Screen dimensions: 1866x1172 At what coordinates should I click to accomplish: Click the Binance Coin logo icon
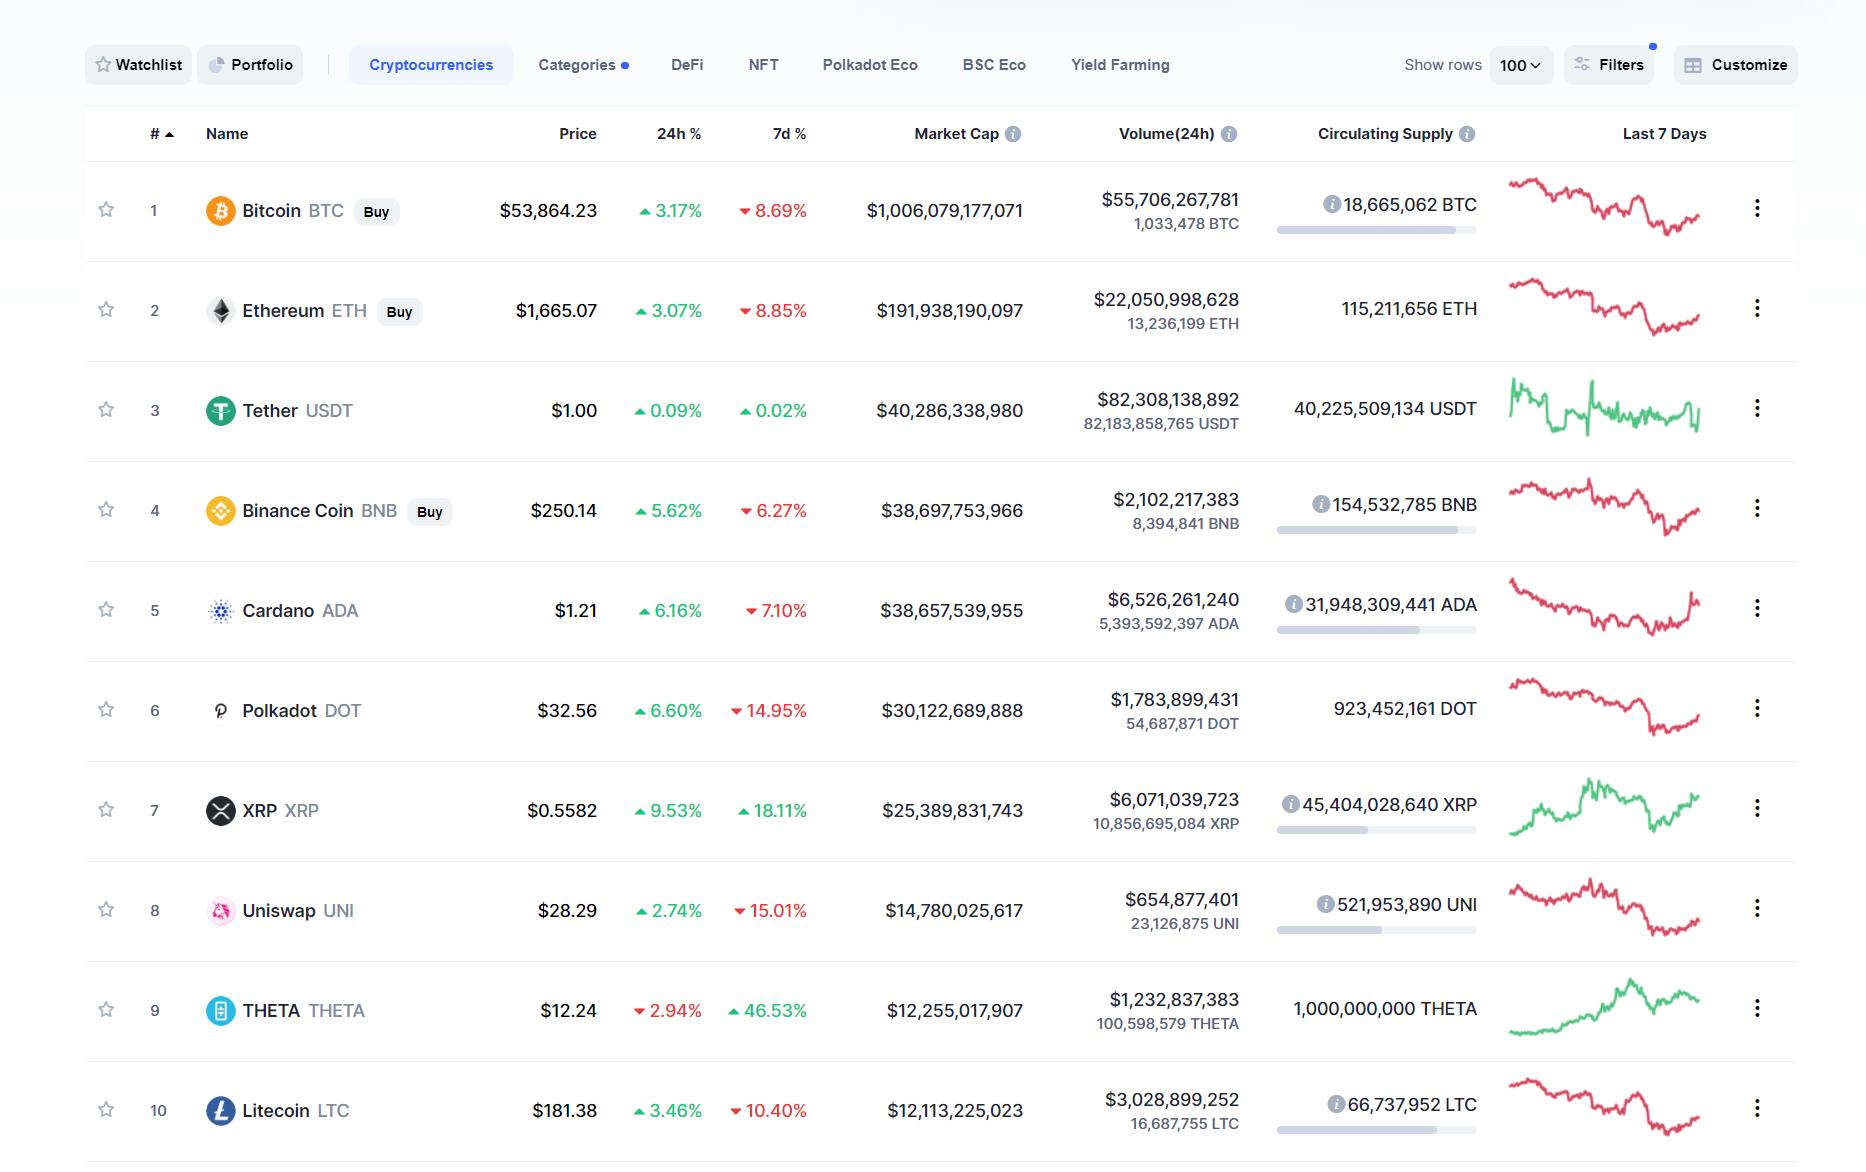coord(220,511)
